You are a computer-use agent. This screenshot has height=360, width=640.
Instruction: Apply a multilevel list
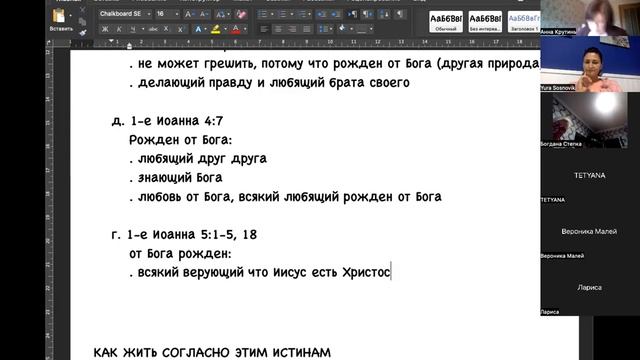302,14
